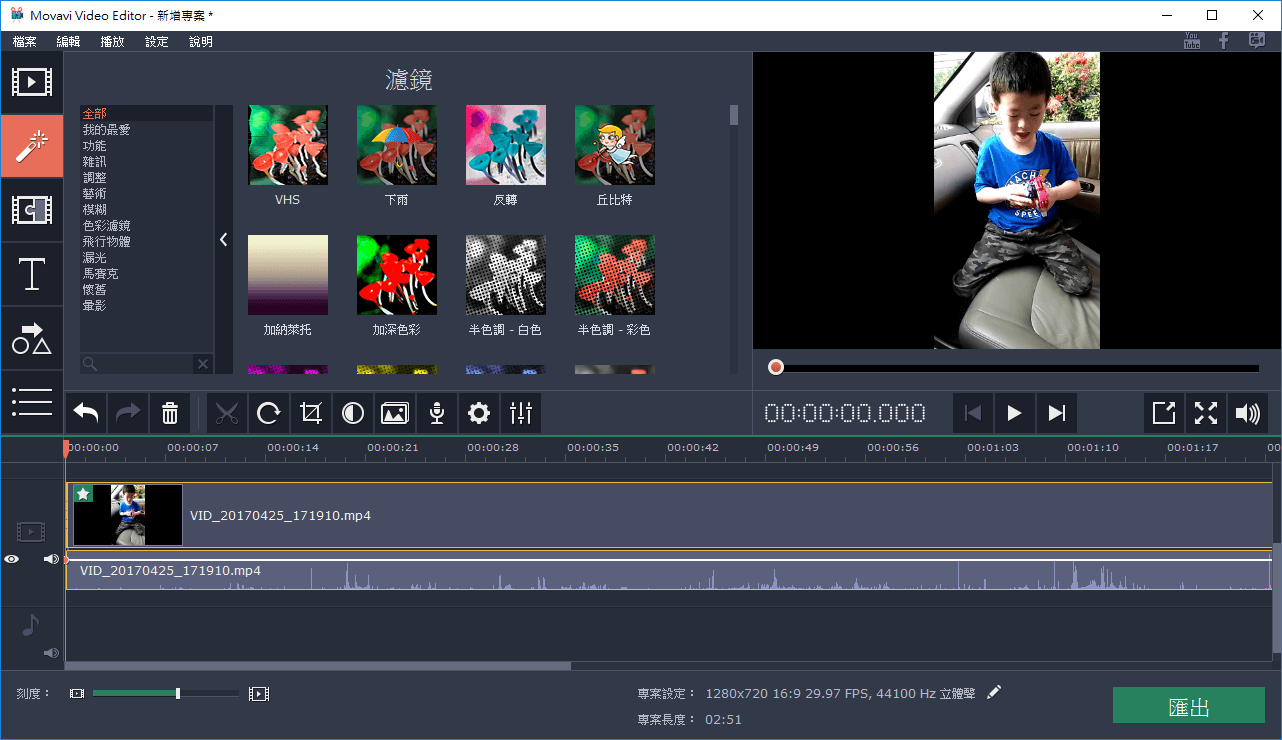Open the Titles panel
Image resolution: width=1282 pixels, height=740 pixels.
point(32,274)
